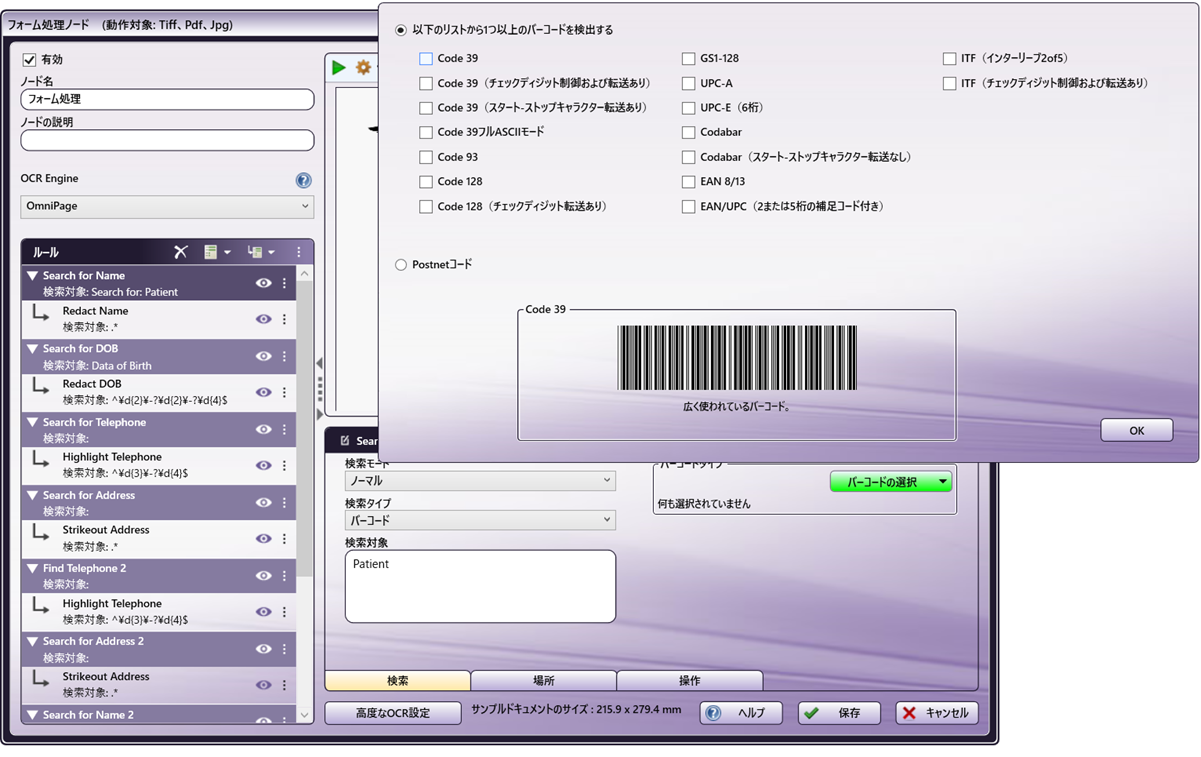Click the left-pointing collapse arrow on the panel splitter

[x=320, y=362]
